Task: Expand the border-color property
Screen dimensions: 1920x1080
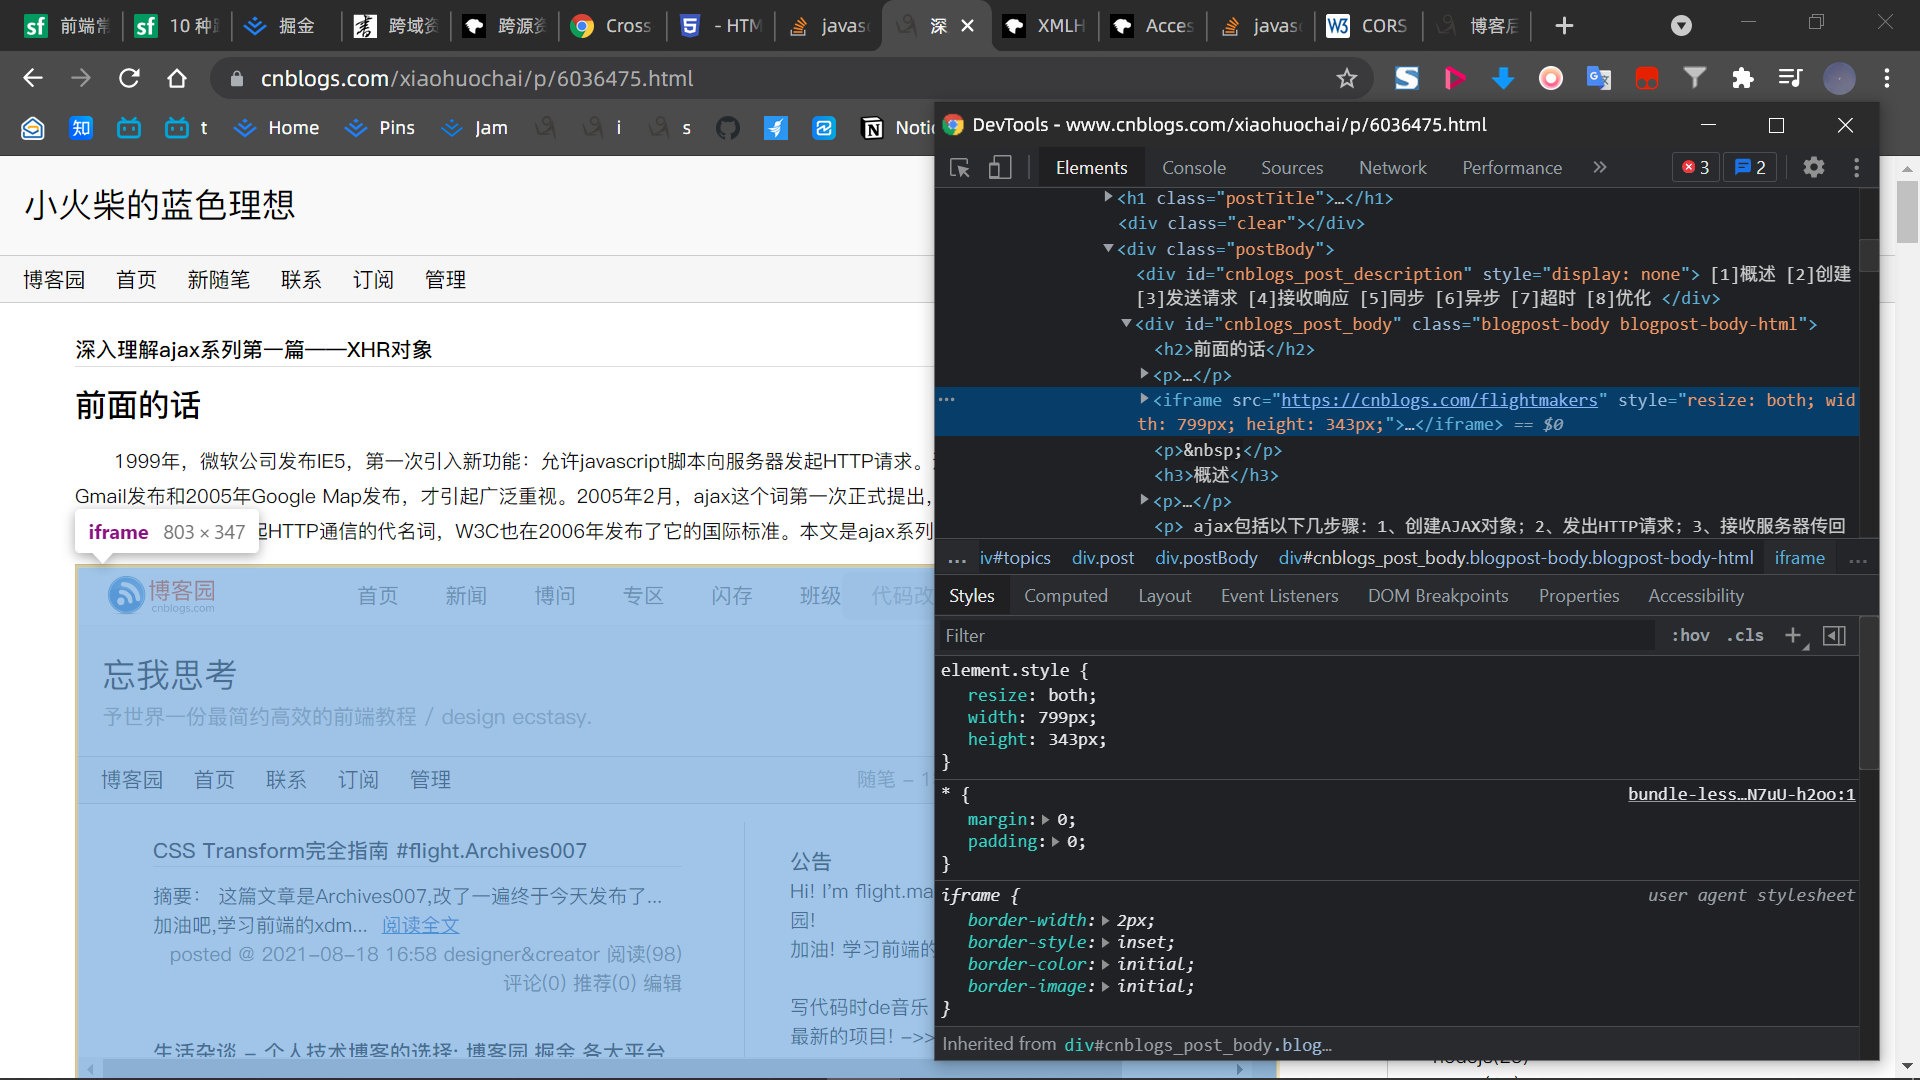Action: 1105,965
